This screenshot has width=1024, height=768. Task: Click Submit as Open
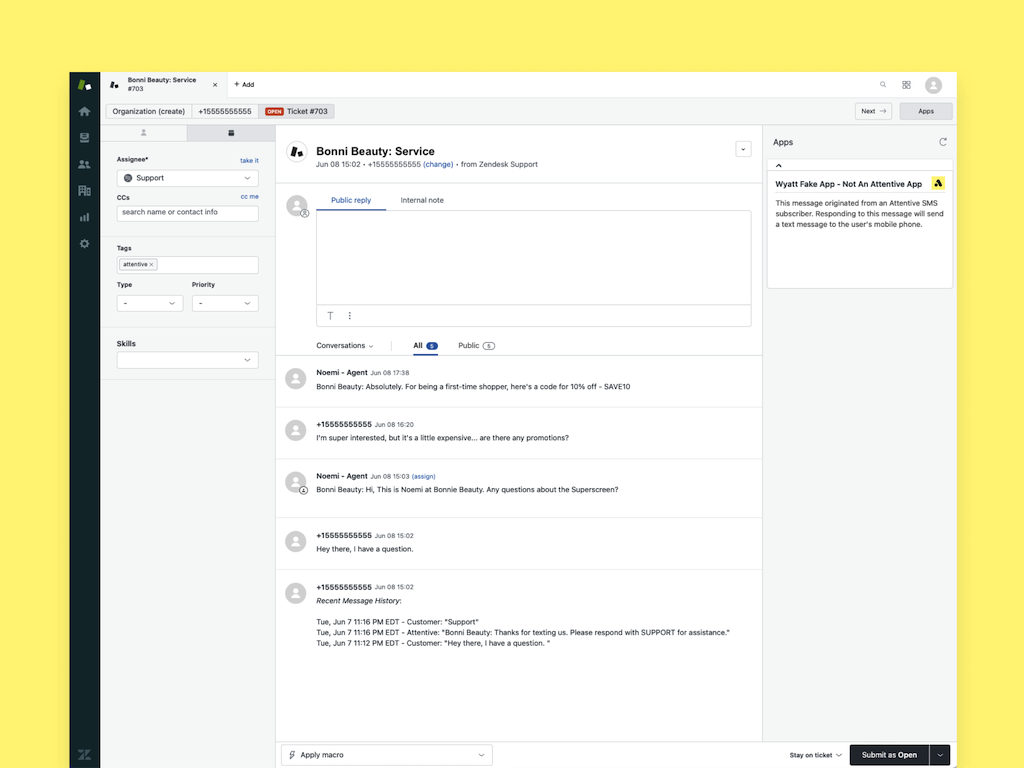pyautogui.click(x=889, y=755)
